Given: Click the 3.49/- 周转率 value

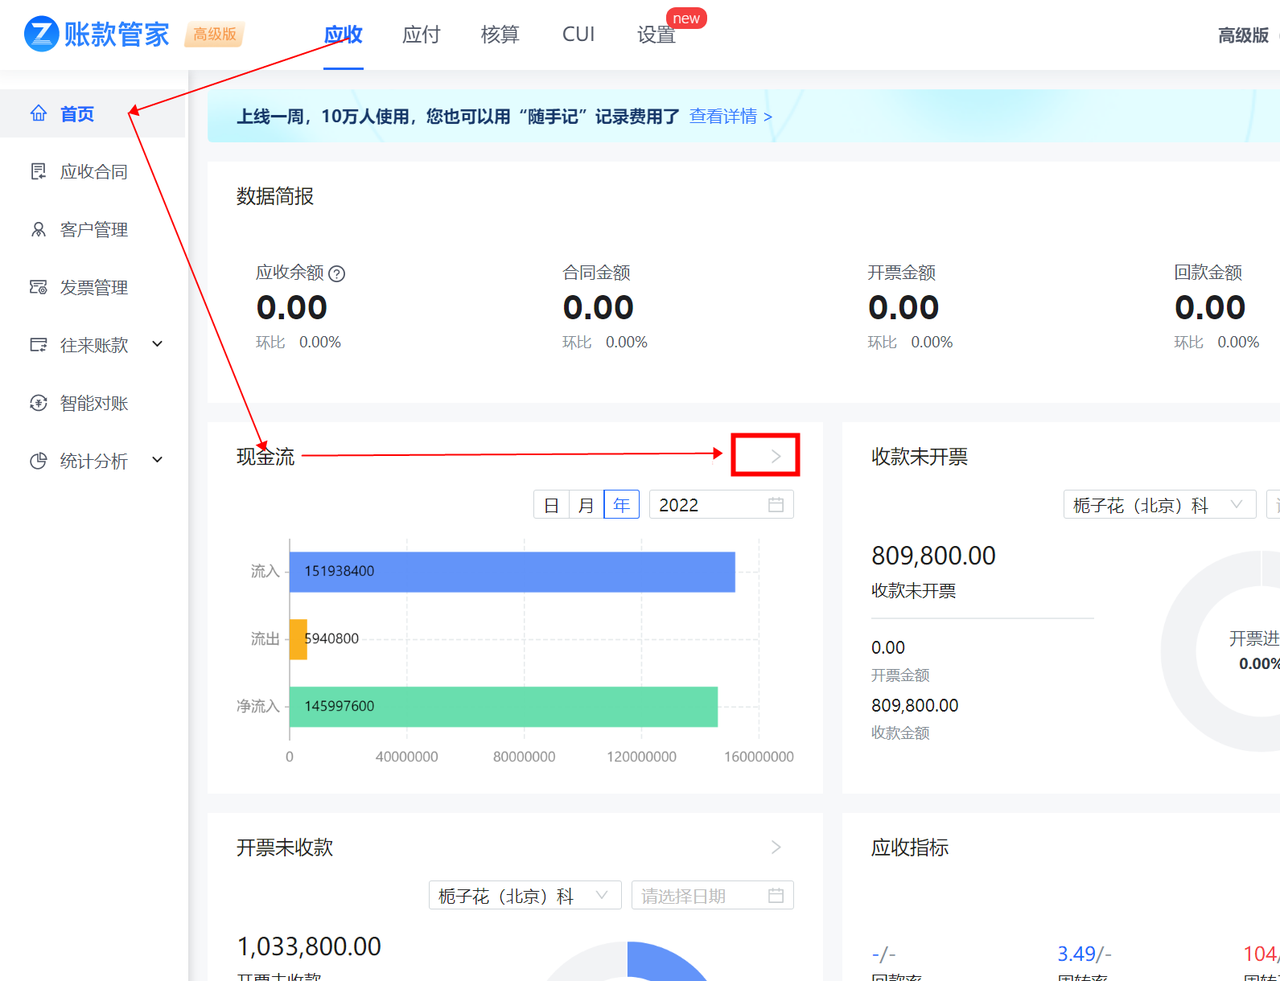Looking at the screenshot, I should (1084, 954).
